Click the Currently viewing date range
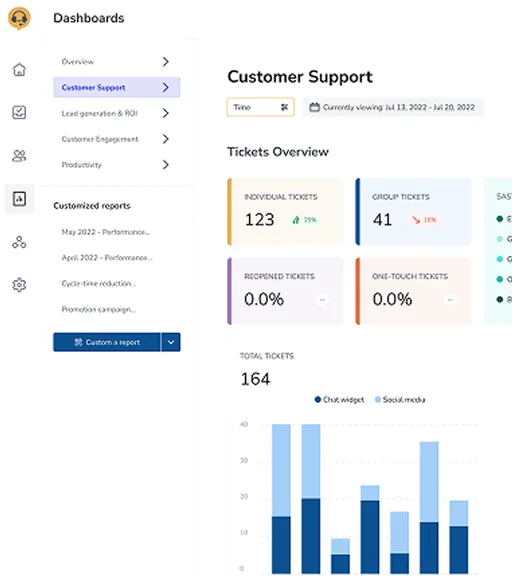Image resolution: width=512 pixels, height=578 pixels. point(393,107)
